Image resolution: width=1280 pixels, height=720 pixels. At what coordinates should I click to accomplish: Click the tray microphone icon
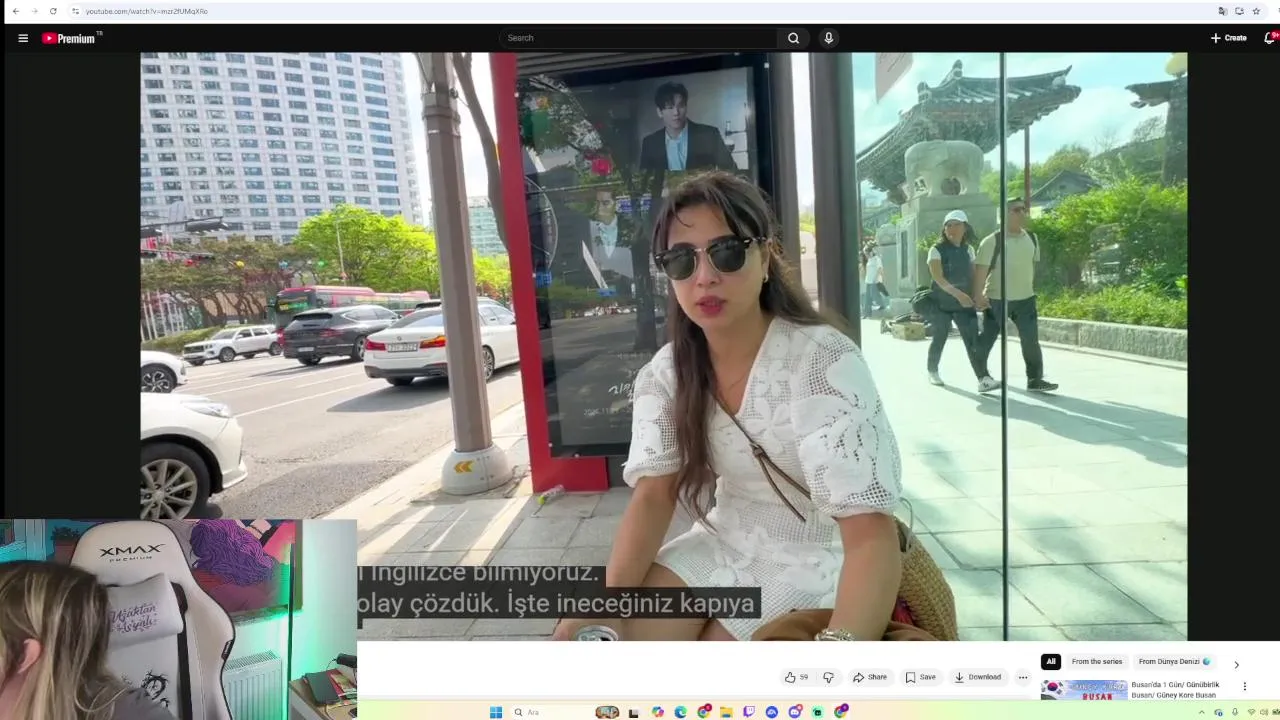(x=1235, y=712)
